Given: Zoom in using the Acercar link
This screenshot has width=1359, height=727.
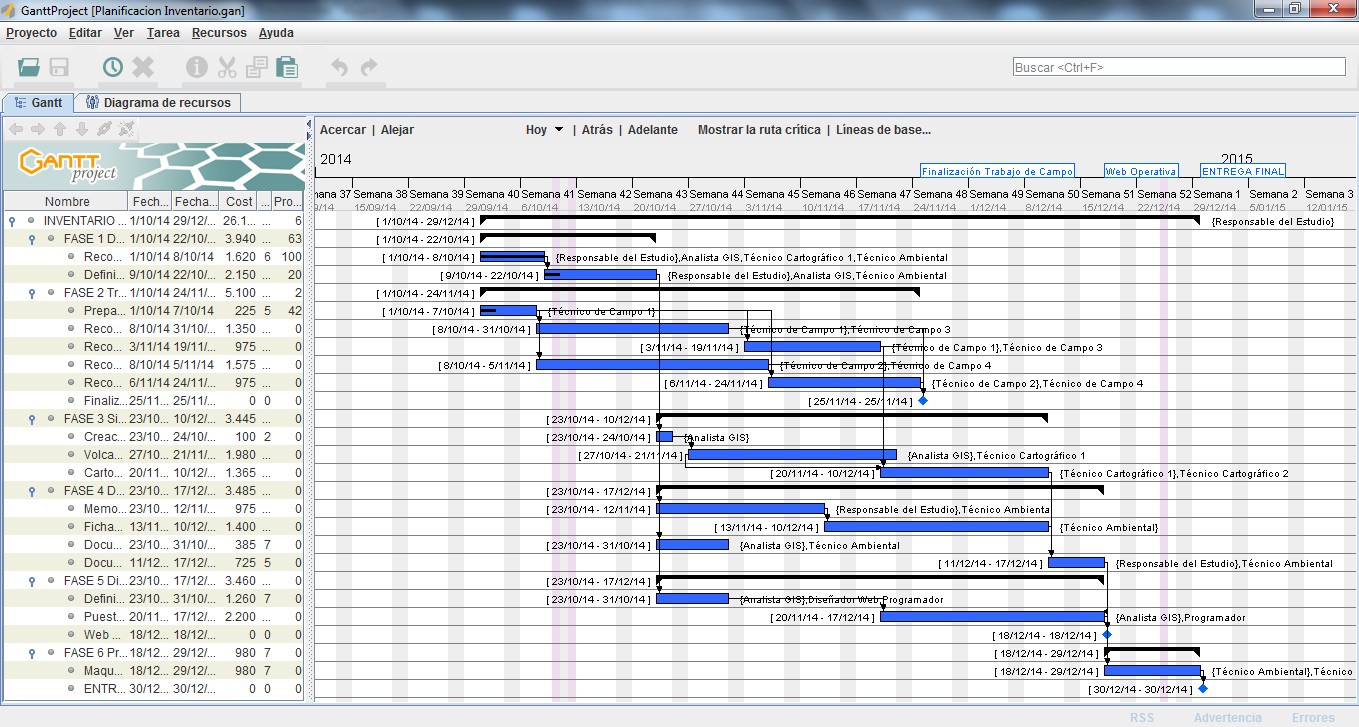Looking at the screenshot, I should tap(344, 129).
